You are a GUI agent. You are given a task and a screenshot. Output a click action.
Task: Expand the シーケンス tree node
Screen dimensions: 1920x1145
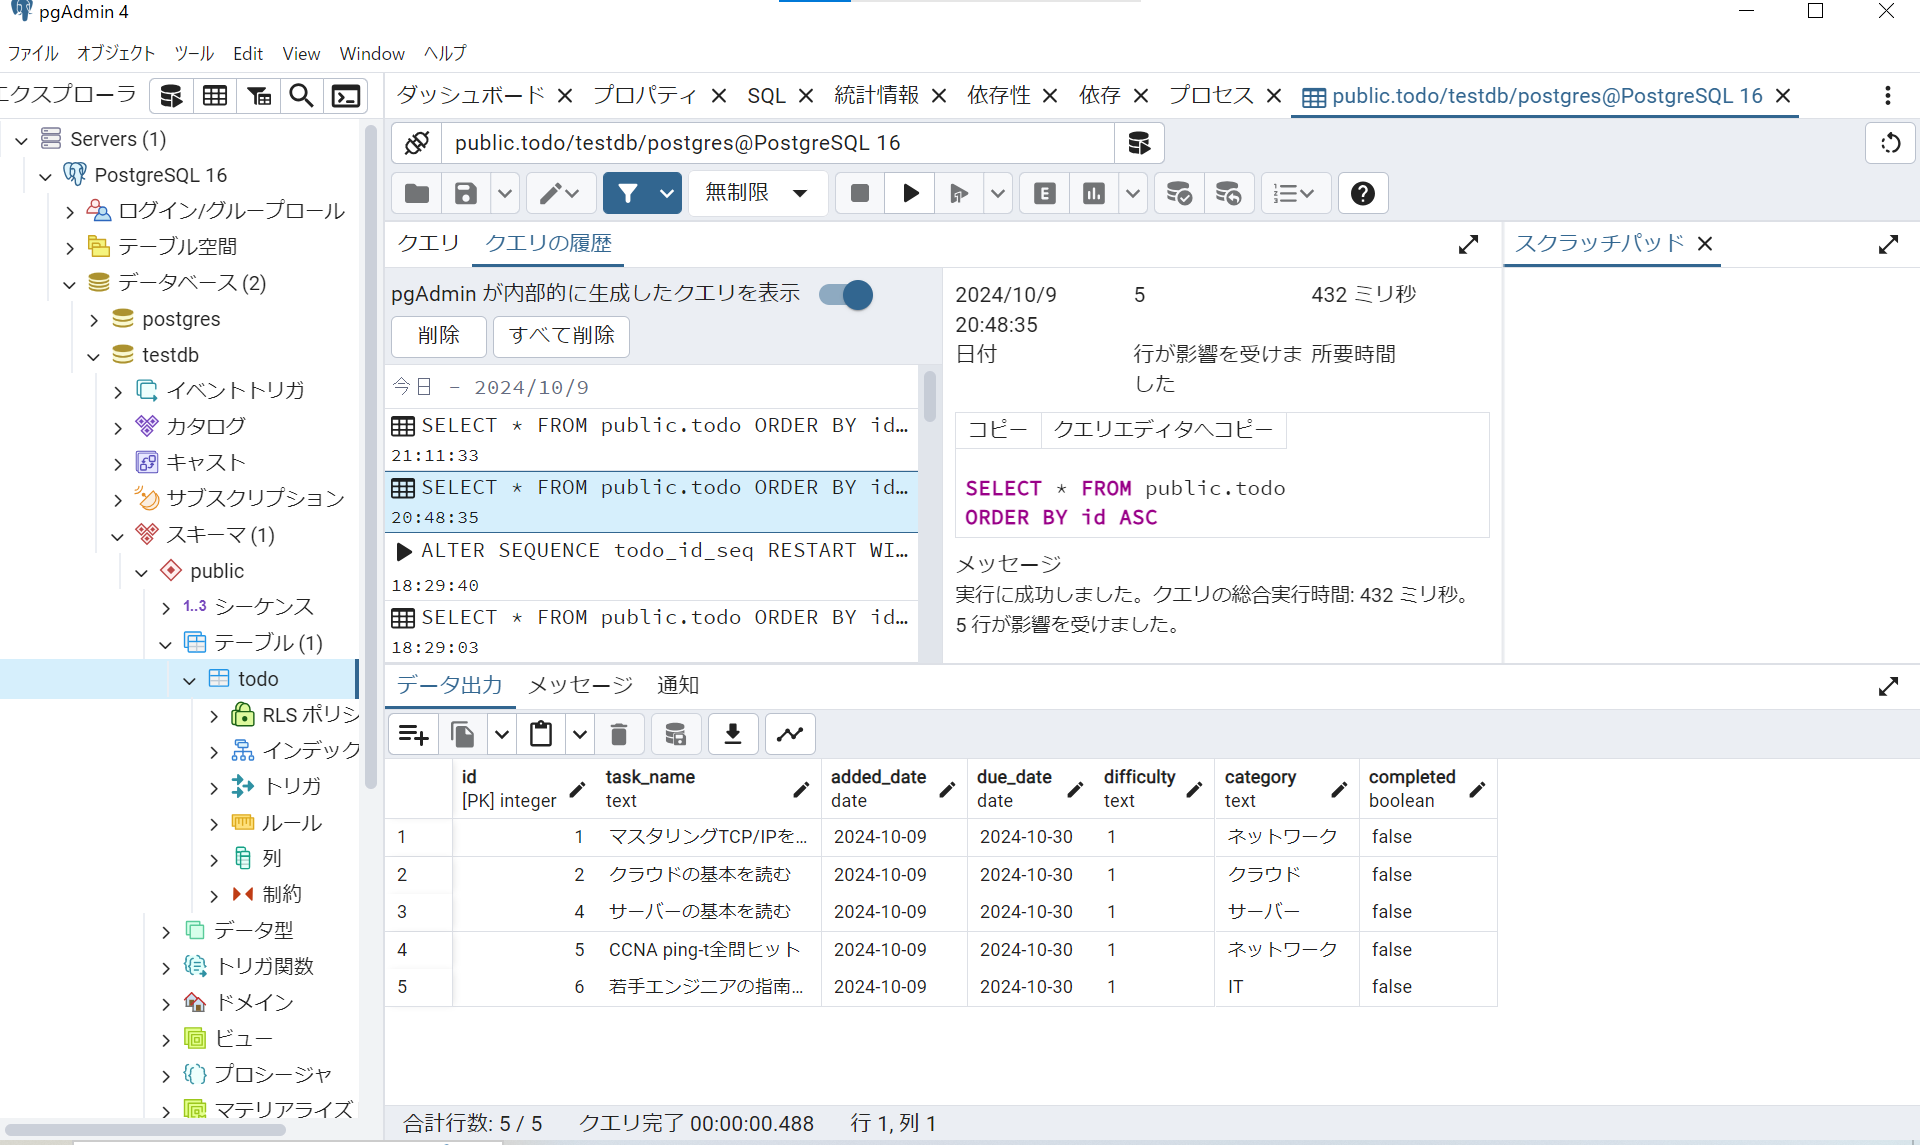coord(166,608)
